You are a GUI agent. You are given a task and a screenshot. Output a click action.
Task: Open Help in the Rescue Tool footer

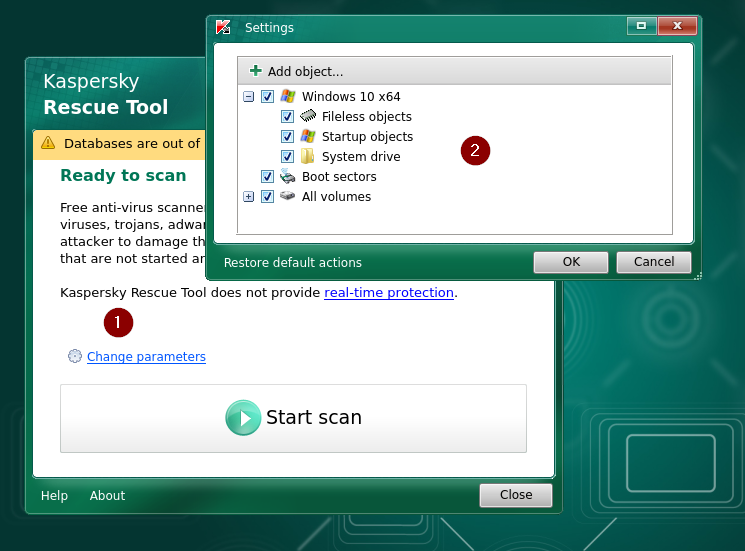[54, 495]
